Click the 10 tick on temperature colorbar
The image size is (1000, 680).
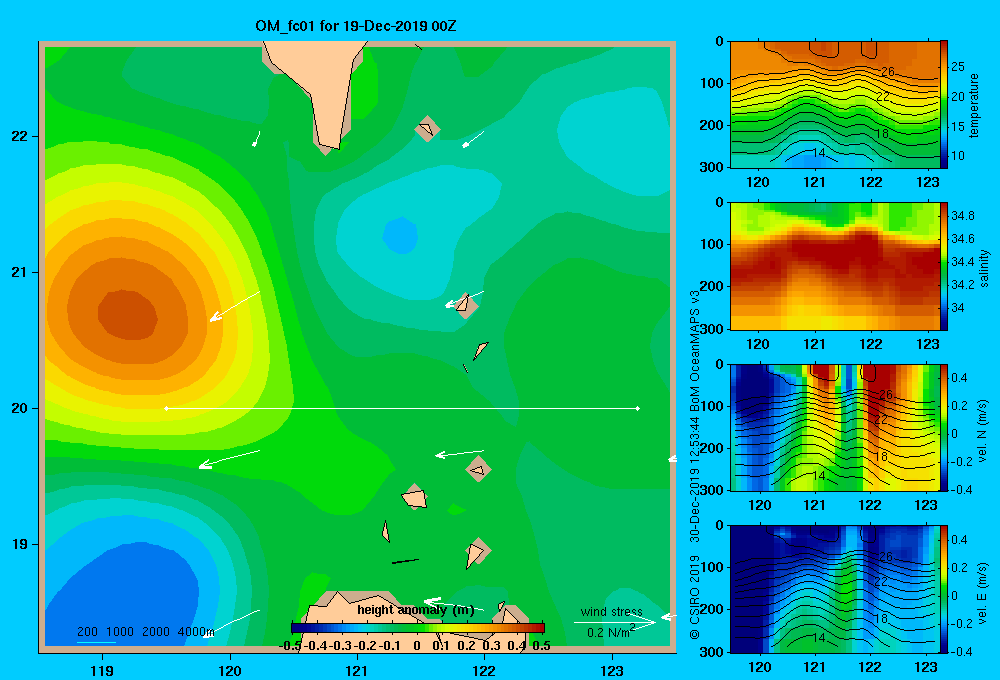[958, 156]
